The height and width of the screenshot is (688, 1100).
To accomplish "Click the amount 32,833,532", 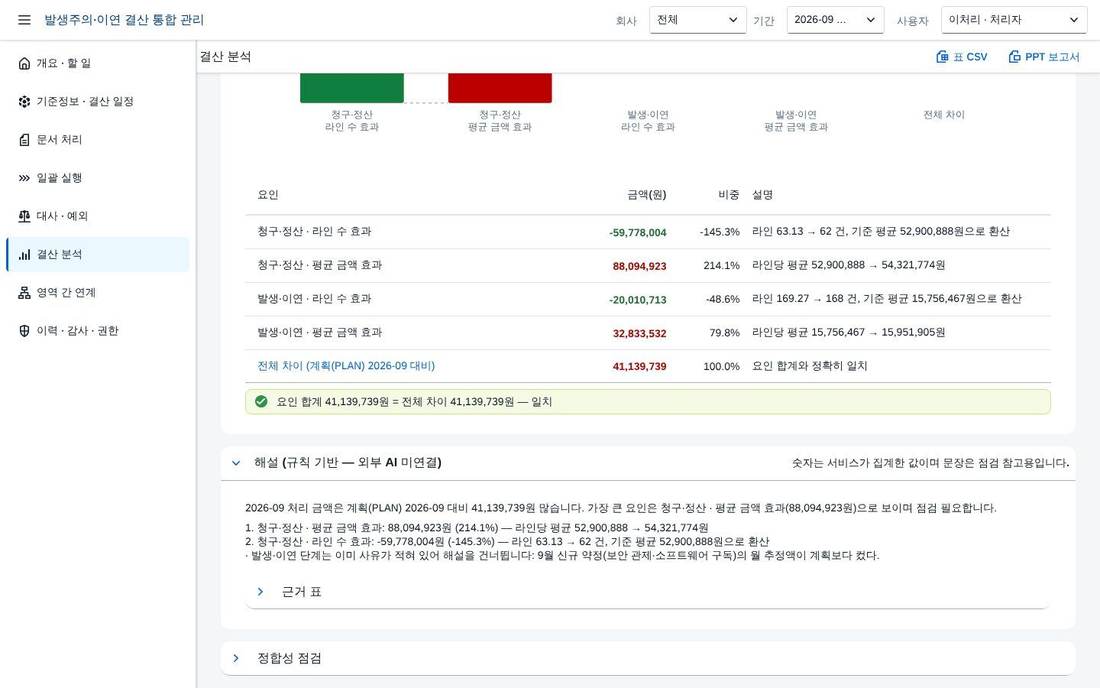I will coord(640,334).
